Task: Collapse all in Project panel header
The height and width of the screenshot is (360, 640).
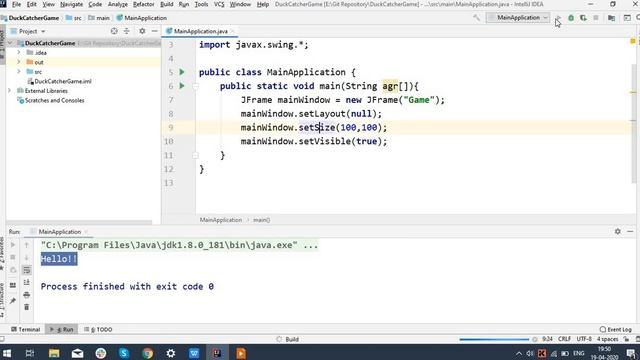Action: click(127, 31)
